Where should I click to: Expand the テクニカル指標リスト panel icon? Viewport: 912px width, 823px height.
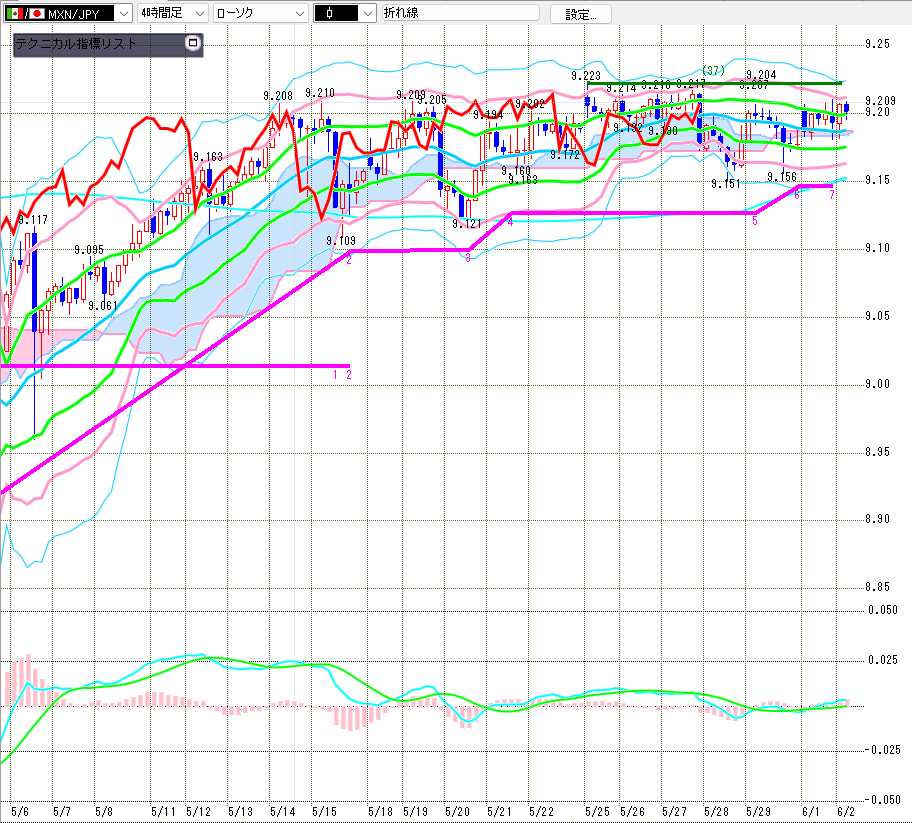(193, 42)
